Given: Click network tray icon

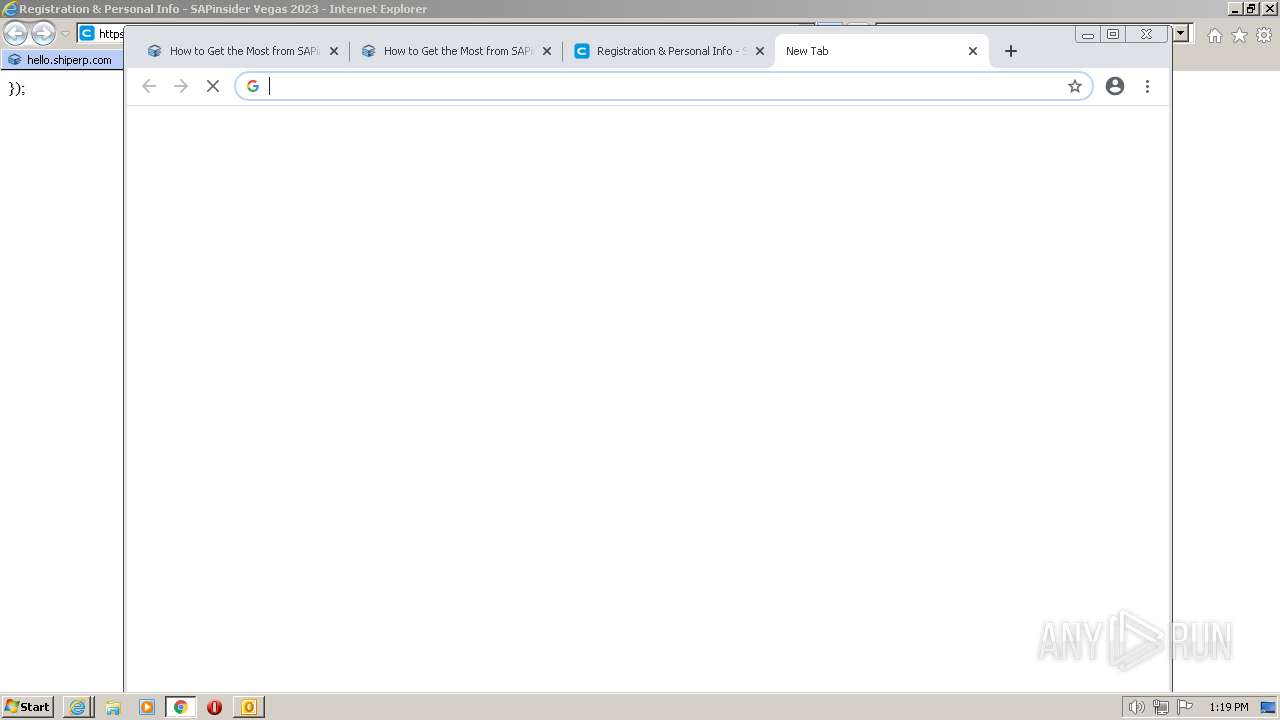Looking at the screenshot, I should 1161,707.
